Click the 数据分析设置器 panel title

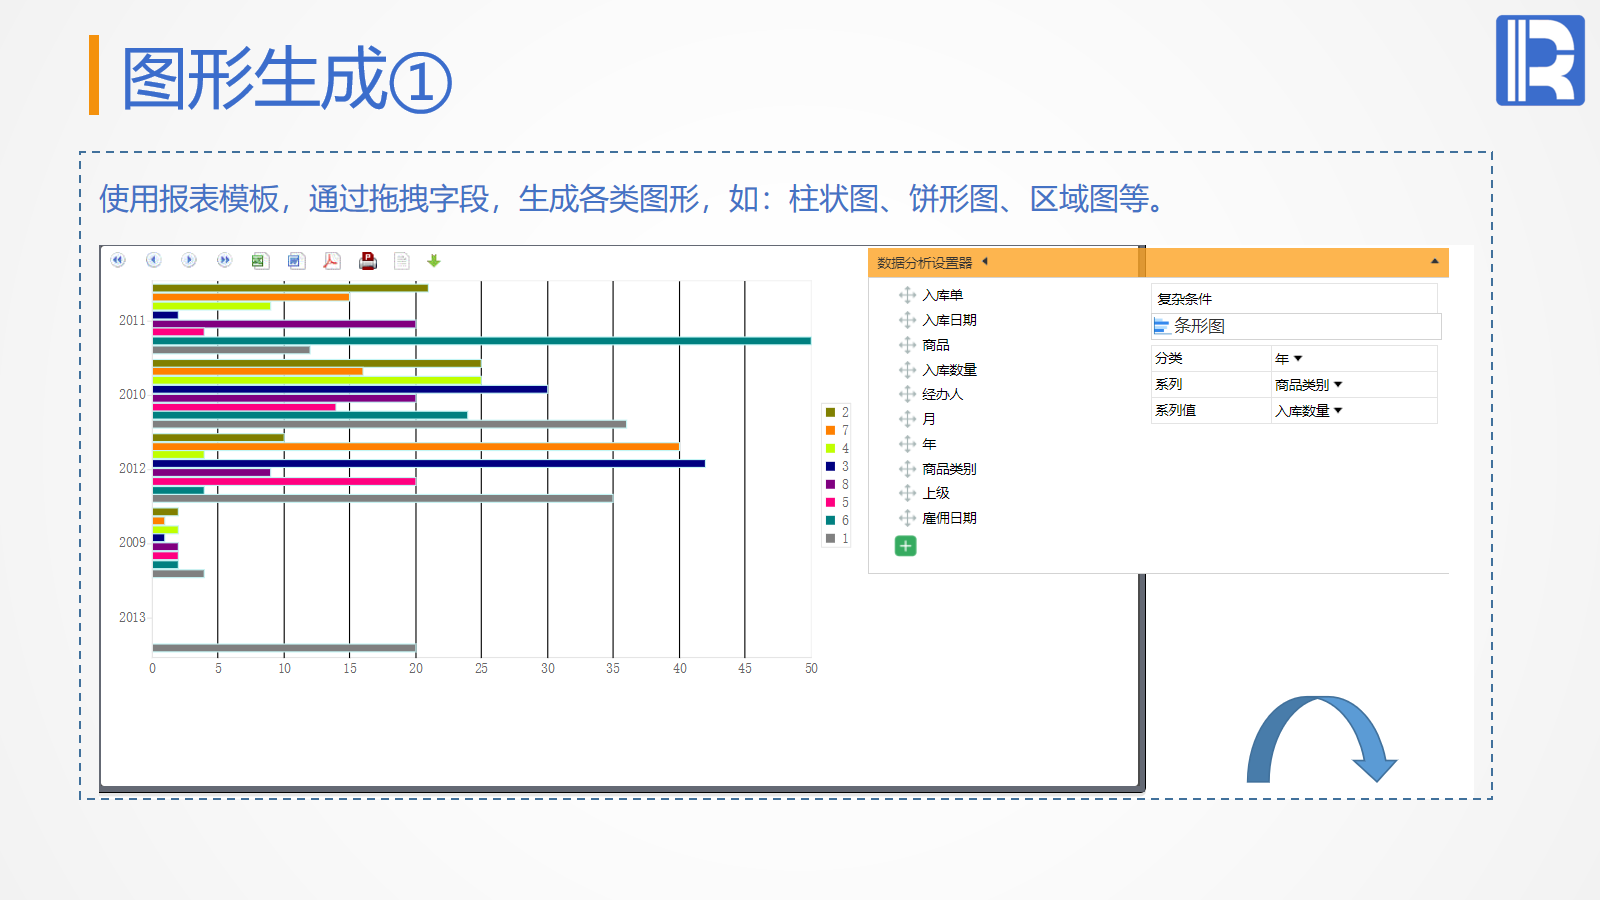(x=924, y=262)
